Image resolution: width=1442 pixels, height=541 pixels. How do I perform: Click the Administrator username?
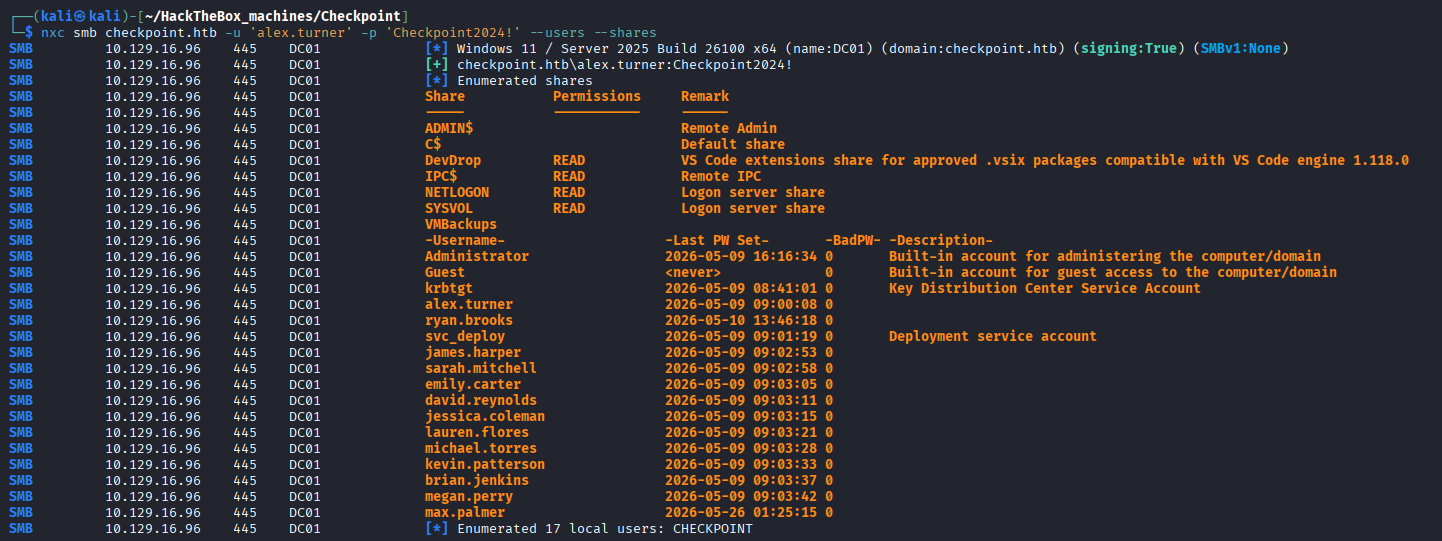[x=477, y=256]
